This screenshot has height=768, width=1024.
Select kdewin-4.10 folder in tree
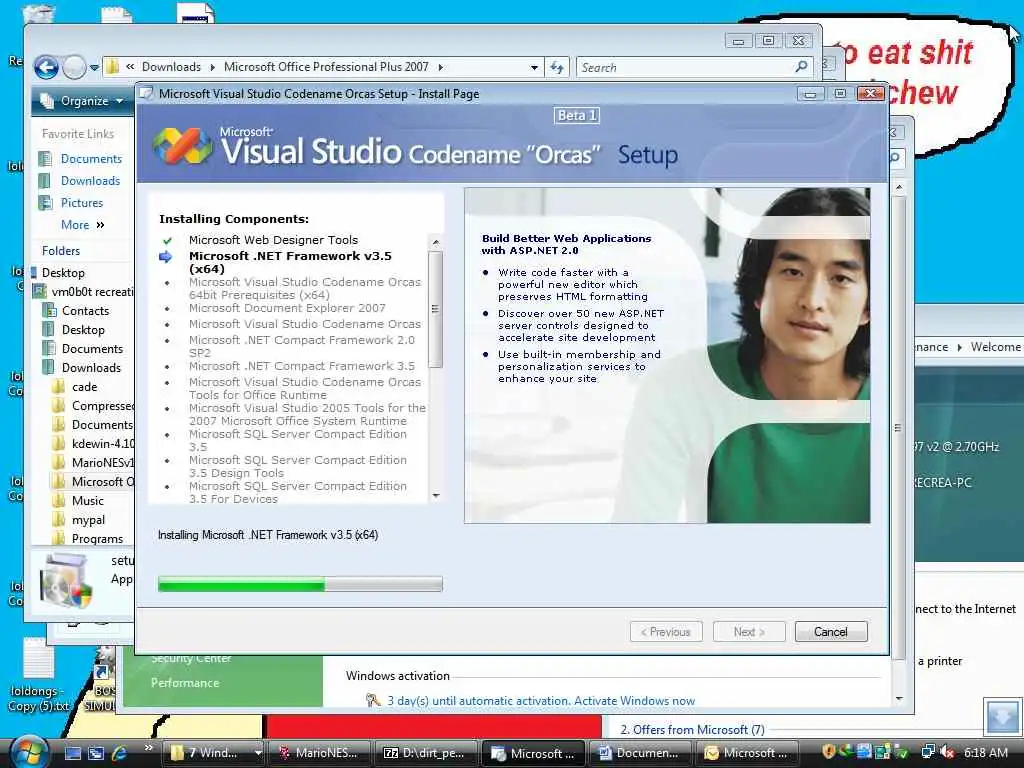pyautogui.click(x=103, y=443)
